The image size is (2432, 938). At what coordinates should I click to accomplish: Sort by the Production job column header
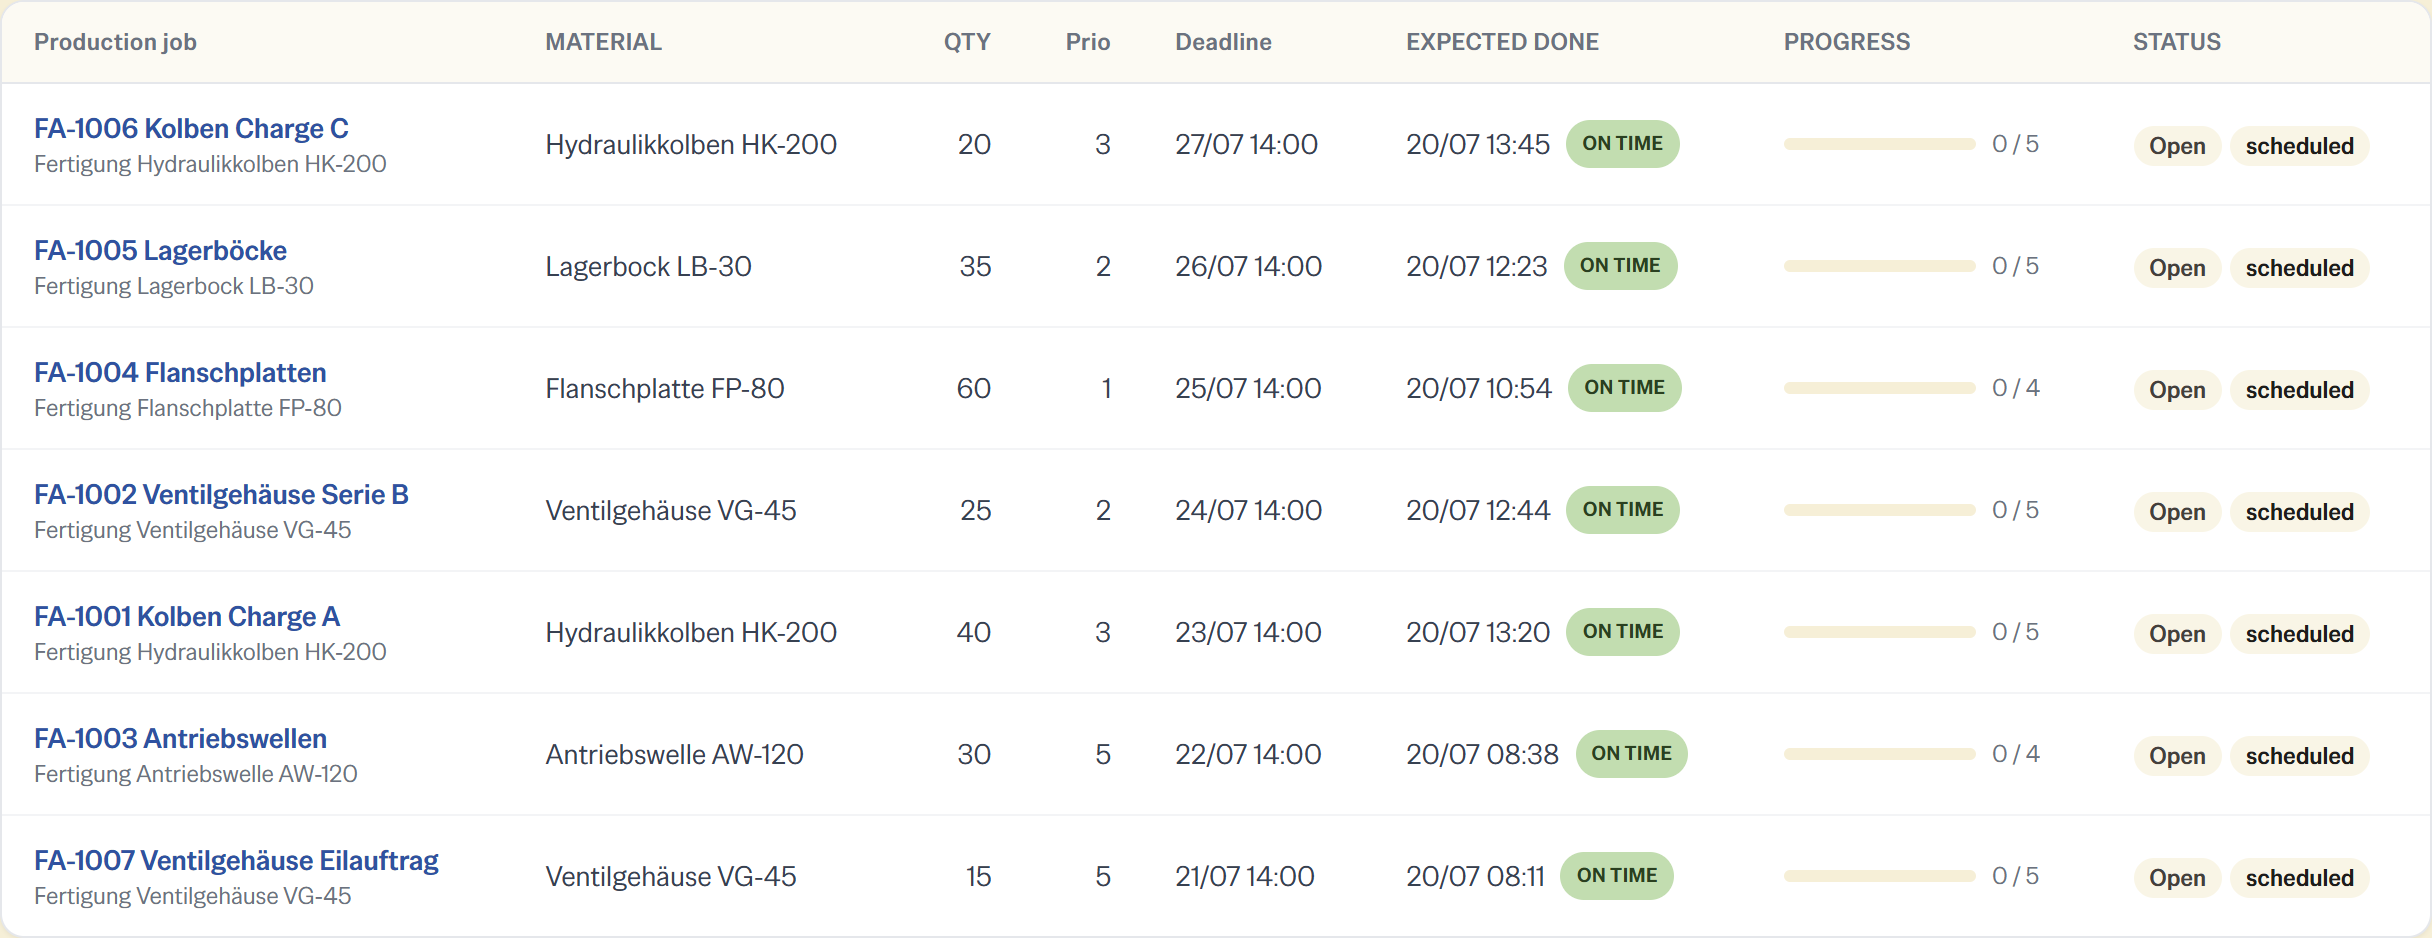[115, 42]
